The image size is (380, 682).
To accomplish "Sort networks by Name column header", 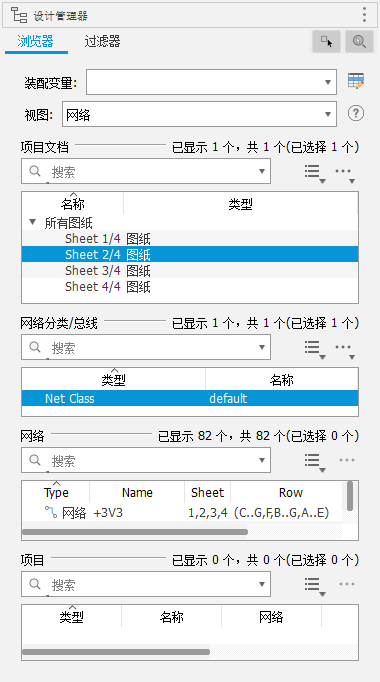I will click(137, 492).
